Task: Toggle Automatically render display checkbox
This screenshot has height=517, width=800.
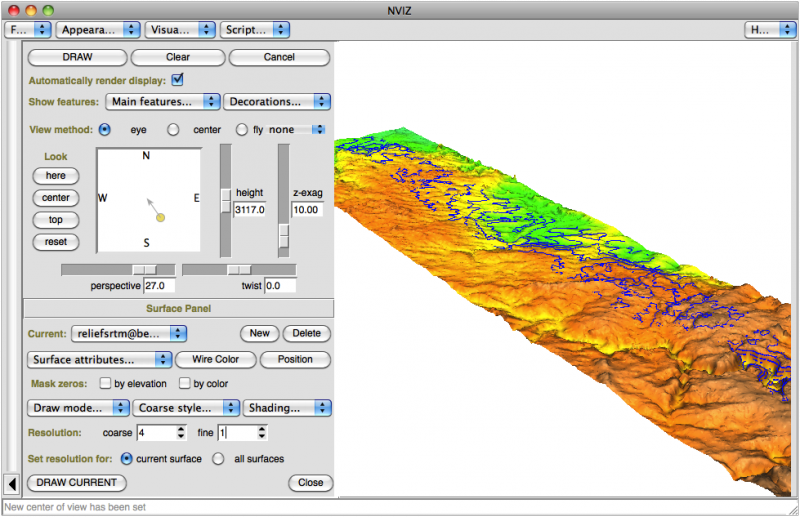Action: coord(178,79)
